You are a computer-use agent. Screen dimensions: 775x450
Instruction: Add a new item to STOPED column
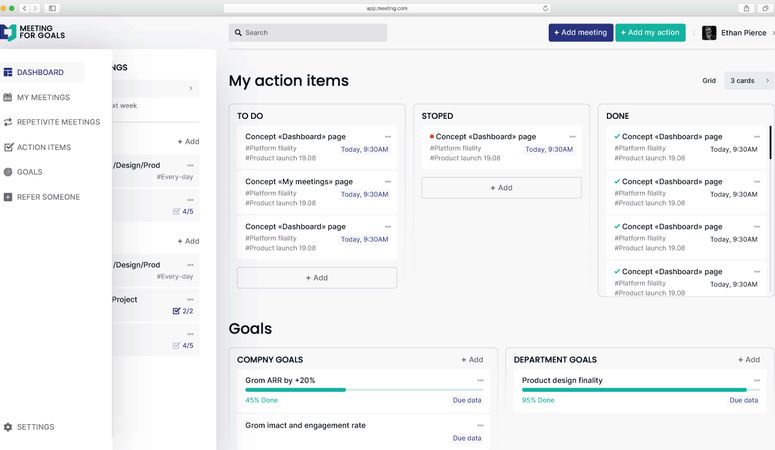[x=501, y=188]
